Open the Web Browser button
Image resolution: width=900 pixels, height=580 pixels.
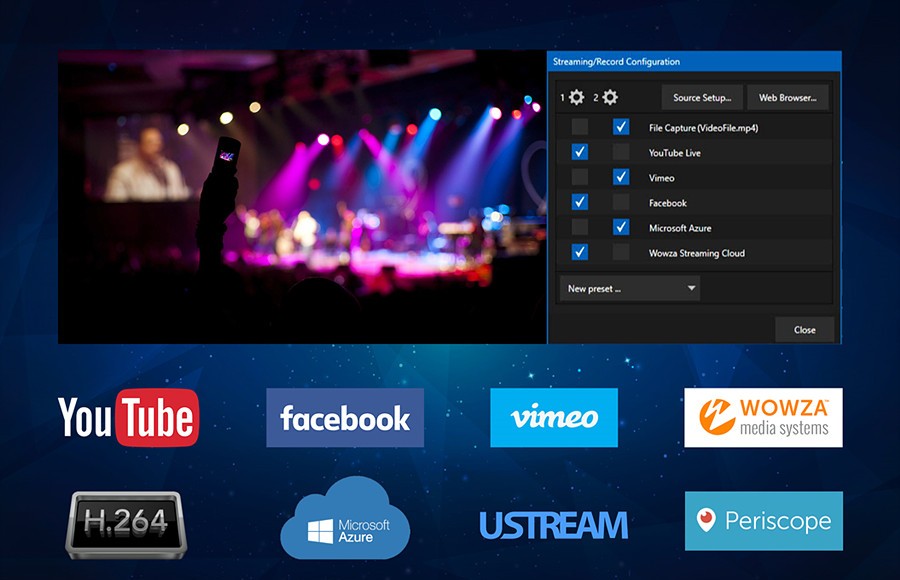pyautogui.click(x=788, y=98)
